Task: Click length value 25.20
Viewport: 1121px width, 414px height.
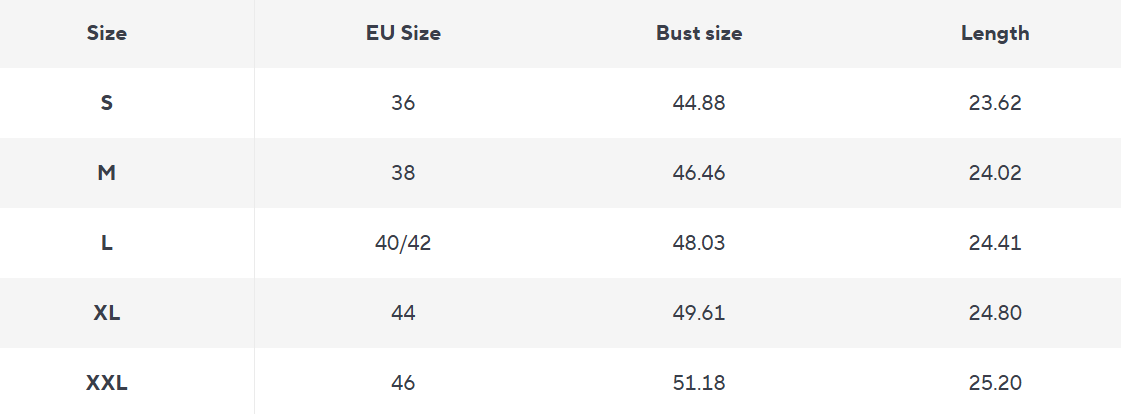Action: tap(995, 382)
